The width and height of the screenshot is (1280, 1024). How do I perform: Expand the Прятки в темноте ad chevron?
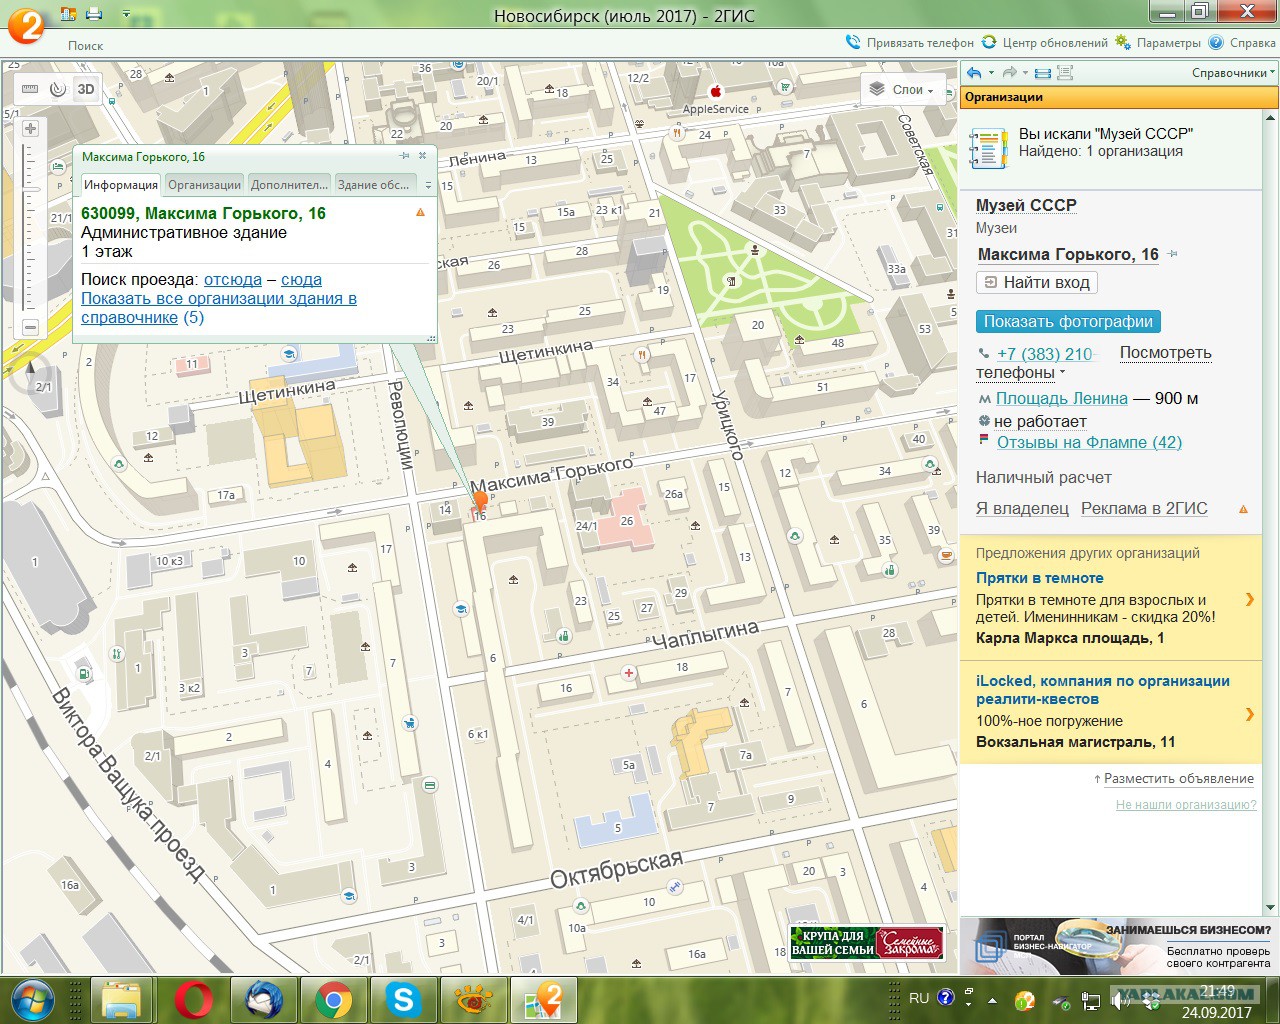click(x=1249, y=599)
